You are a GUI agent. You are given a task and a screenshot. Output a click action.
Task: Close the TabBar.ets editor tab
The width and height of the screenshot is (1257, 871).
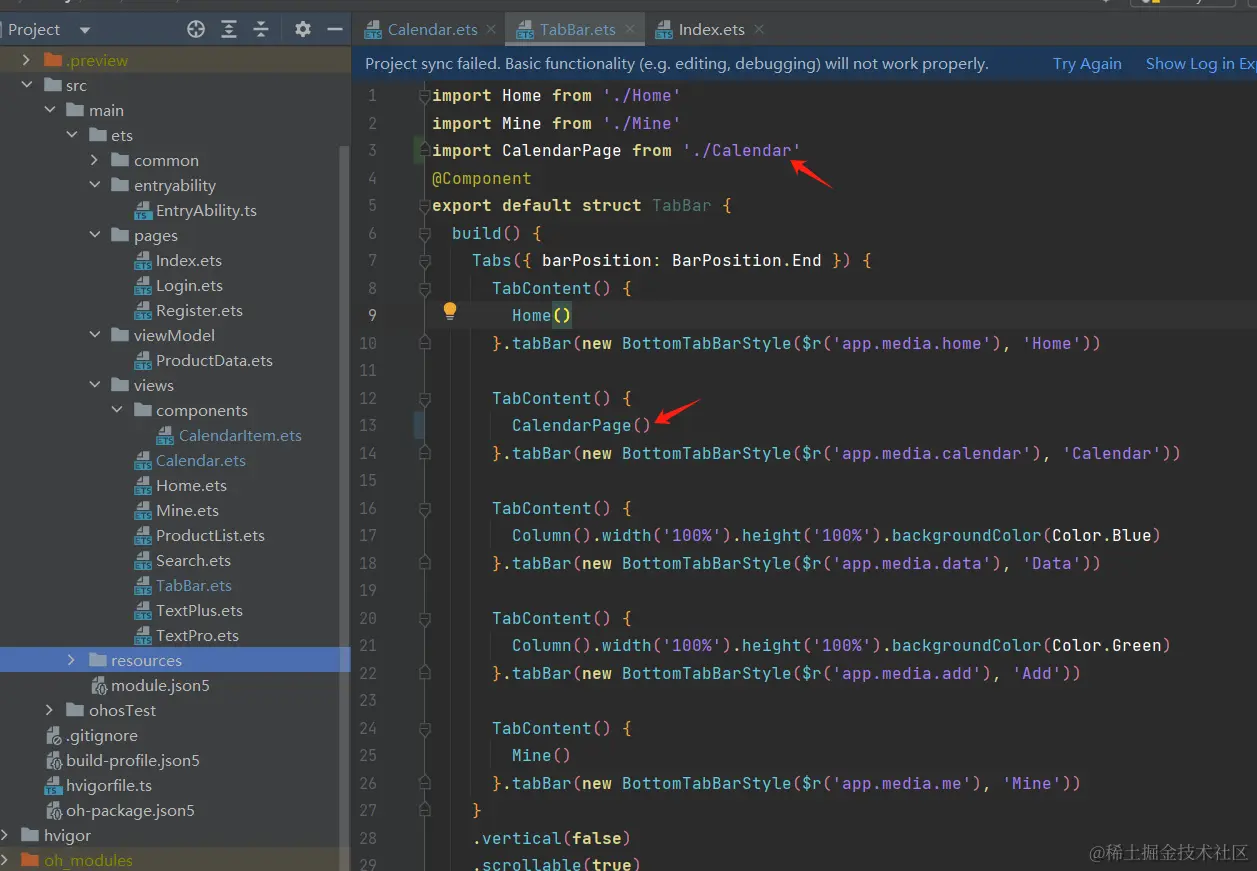point(630,29)
